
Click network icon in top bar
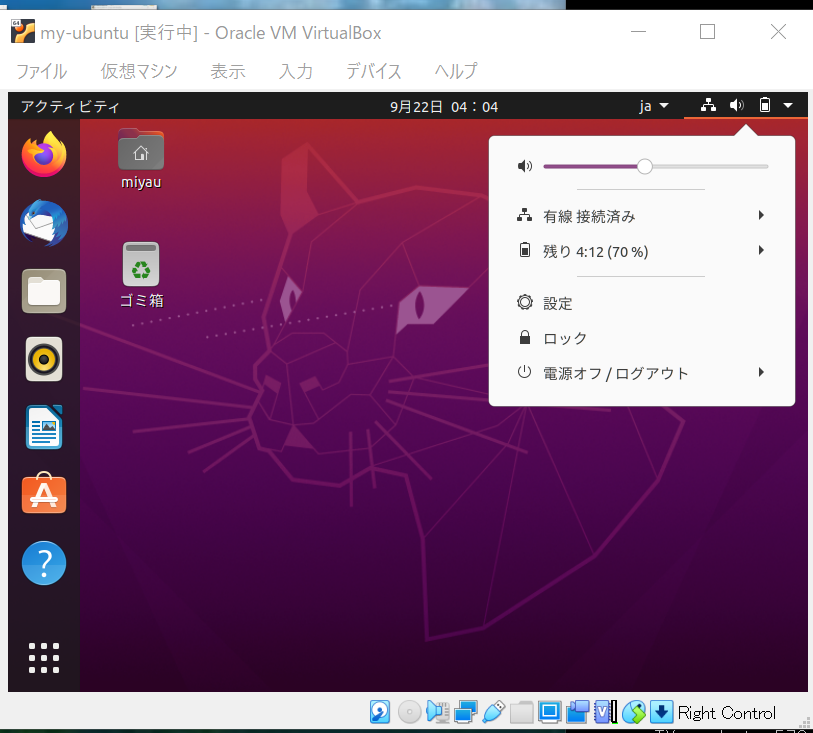708,105
